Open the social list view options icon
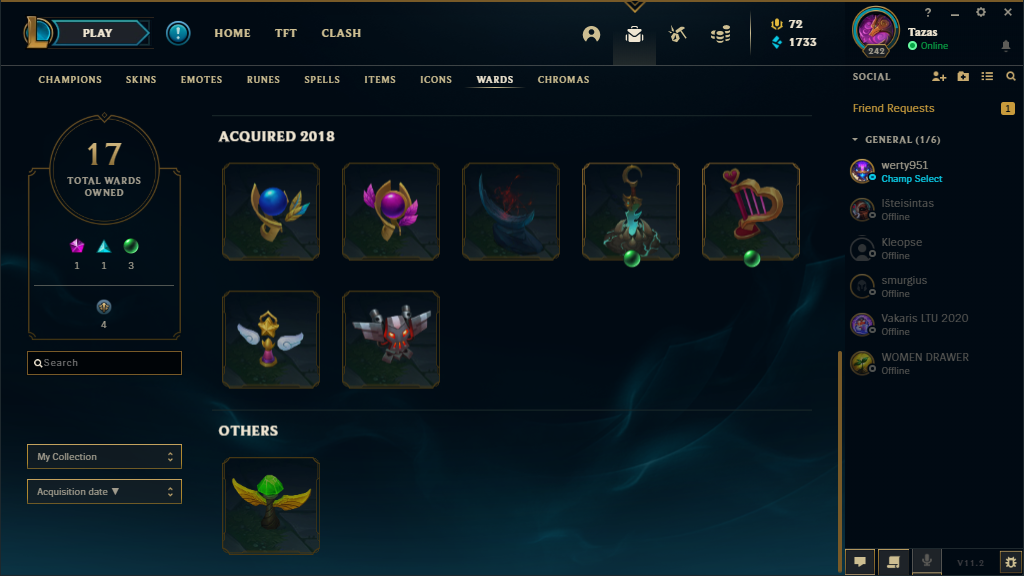 click(987, 76)
